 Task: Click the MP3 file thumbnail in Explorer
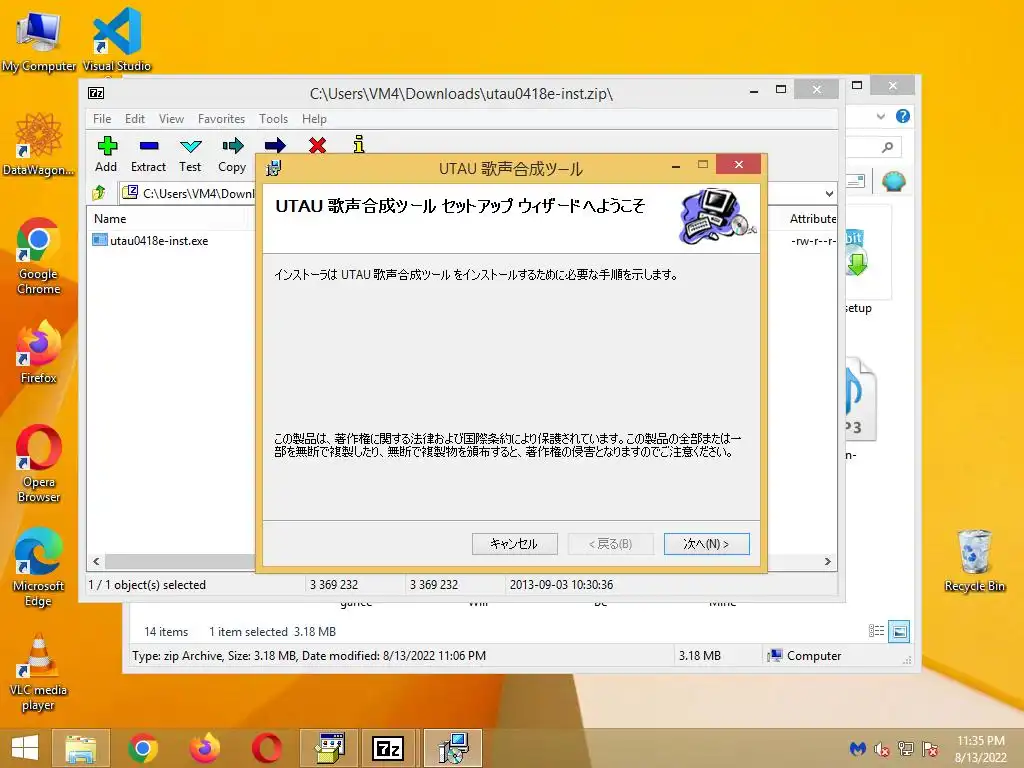coord(859,398)
